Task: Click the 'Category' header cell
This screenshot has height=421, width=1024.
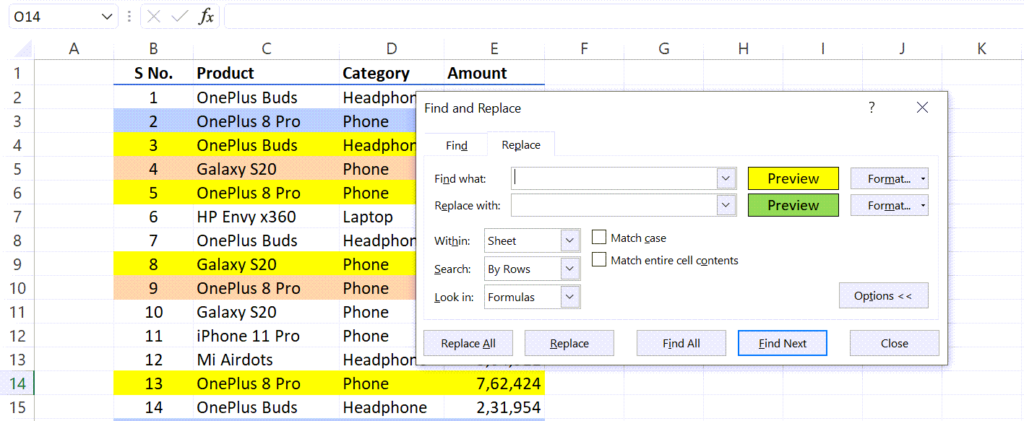Action: coord(391,73)
